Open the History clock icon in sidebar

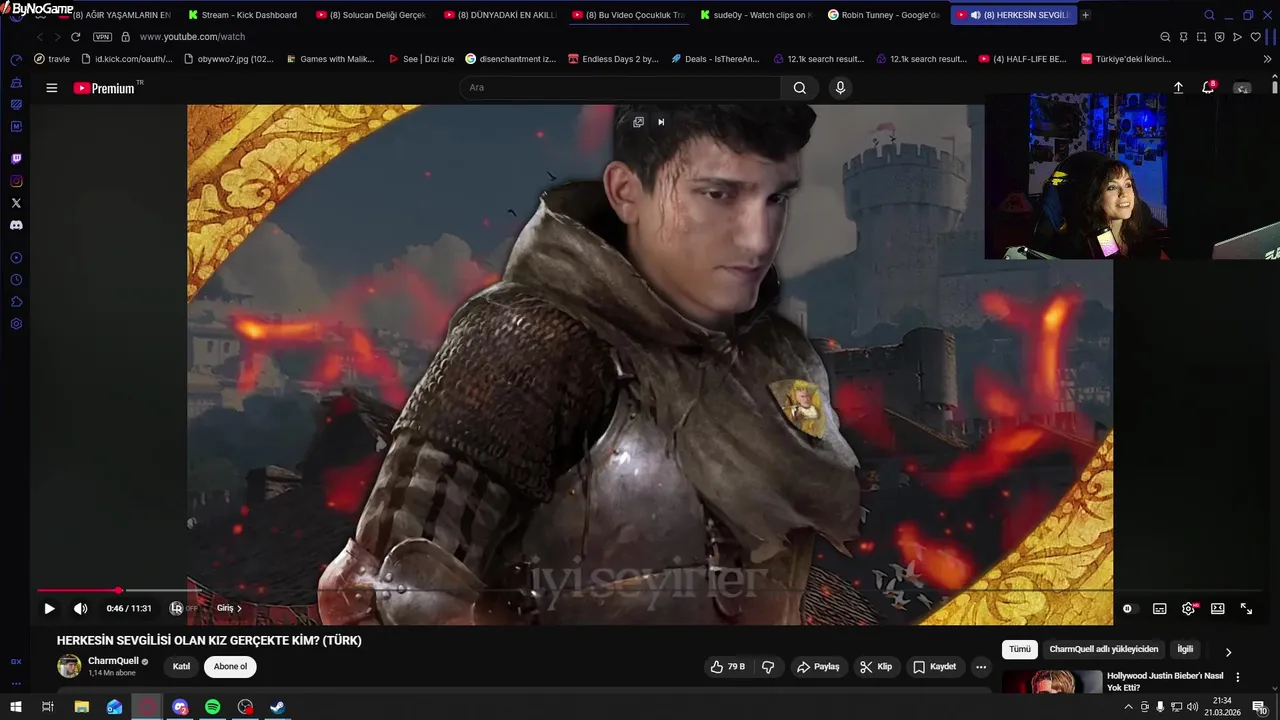click(16, 280)
